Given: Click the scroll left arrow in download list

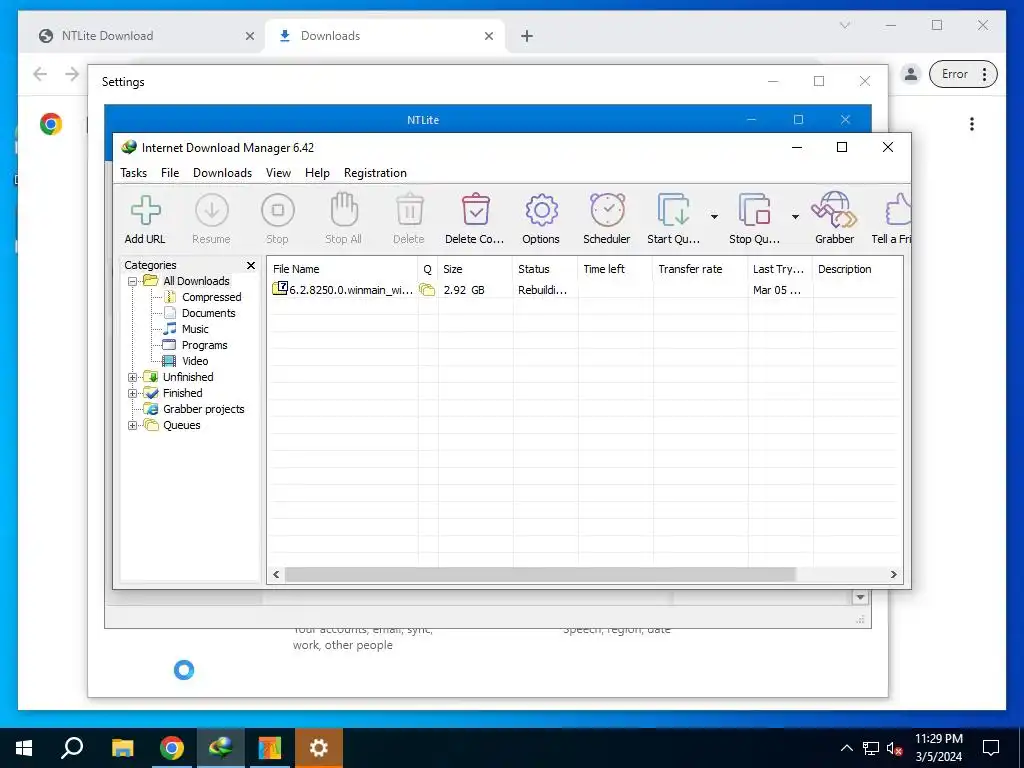Looking at the screenshot, I should point(276,575).
